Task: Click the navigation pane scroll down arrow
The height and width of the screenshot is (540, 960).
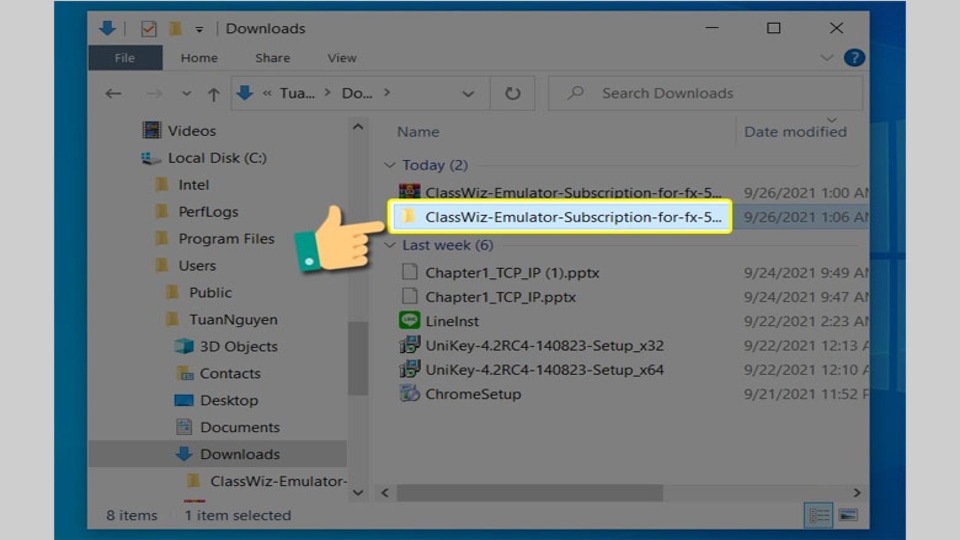Action: [358, 492]
